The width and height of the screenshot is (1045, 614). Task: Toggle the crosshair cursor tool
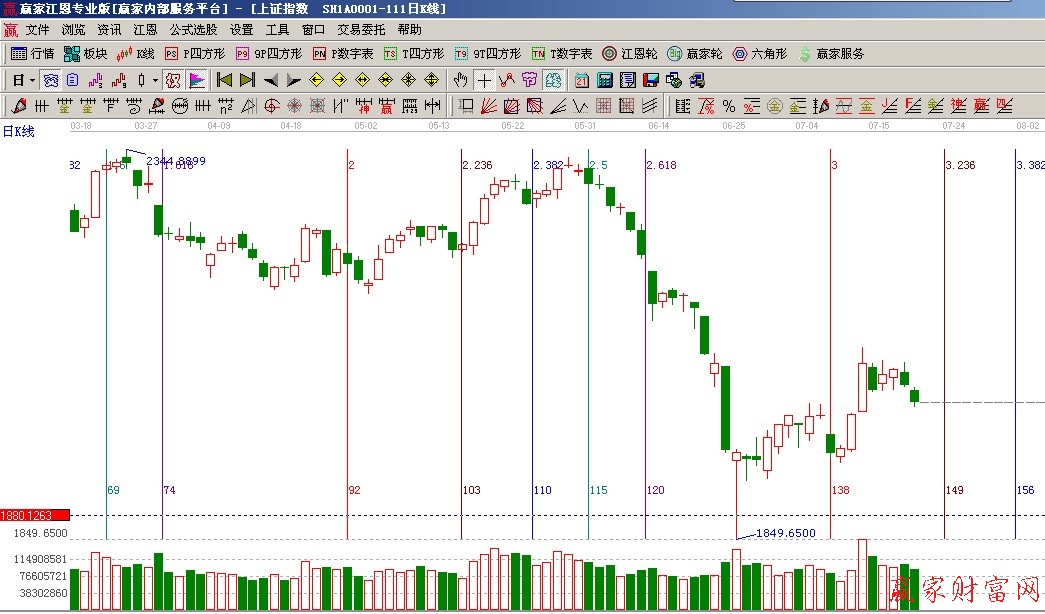click(484, 80)
